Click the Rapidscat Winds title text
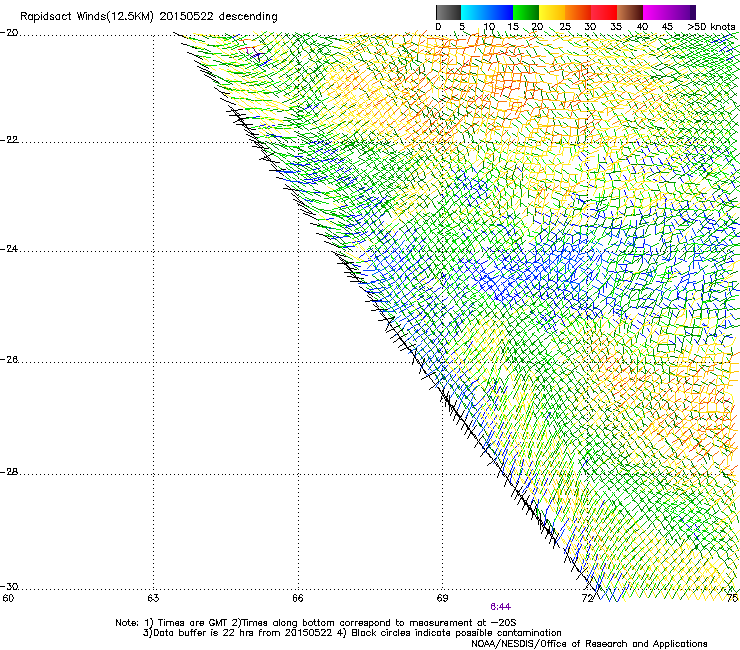Image resolution: width=740 pixels, height=650 pixels. [149, 17]
